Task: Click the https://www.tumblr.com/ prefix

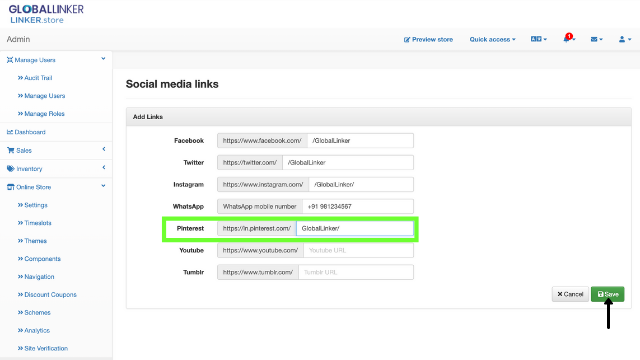Action: [x=258, y=272]
